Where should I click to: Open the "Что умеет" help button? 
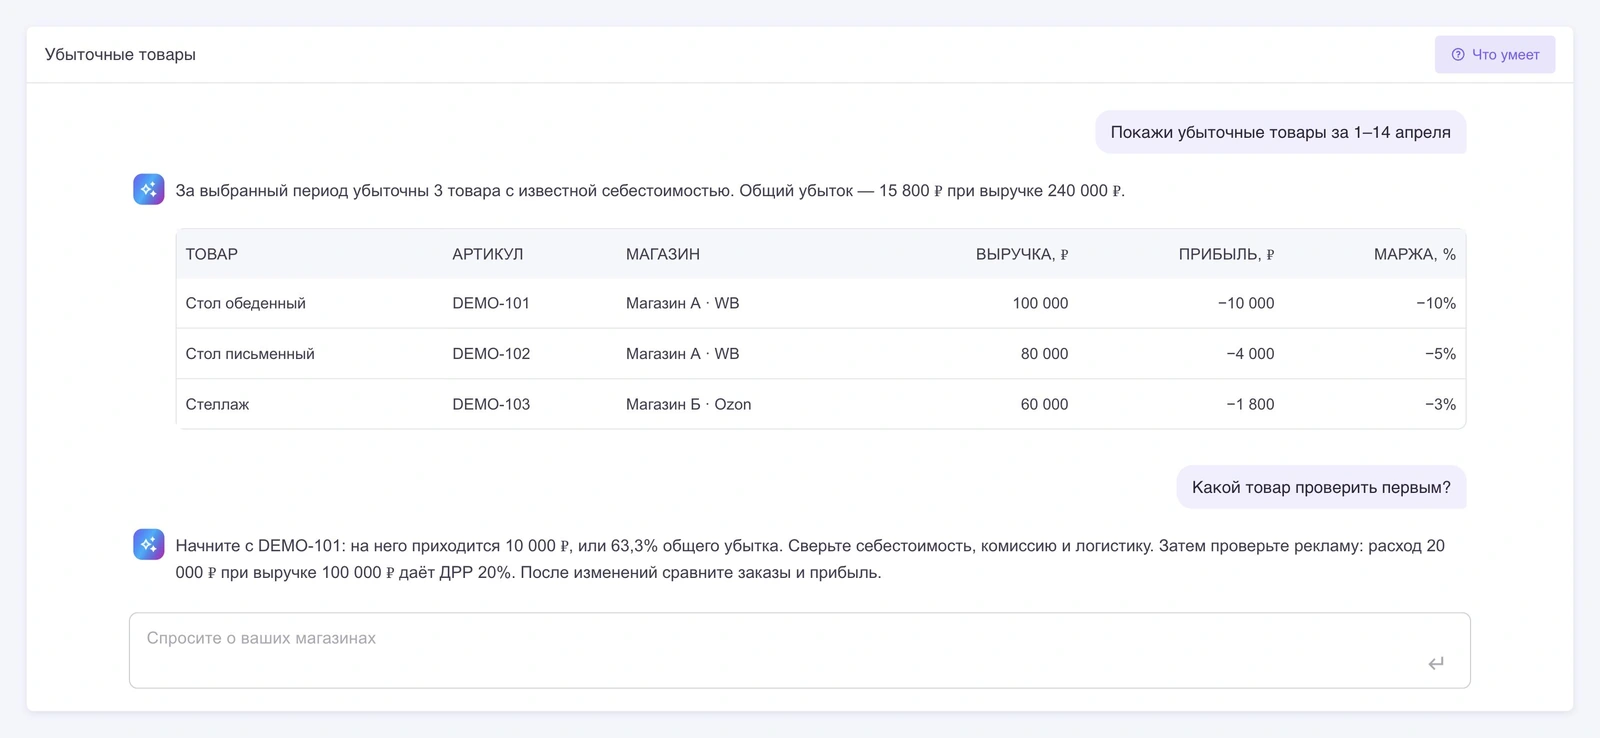(1495, 55)
